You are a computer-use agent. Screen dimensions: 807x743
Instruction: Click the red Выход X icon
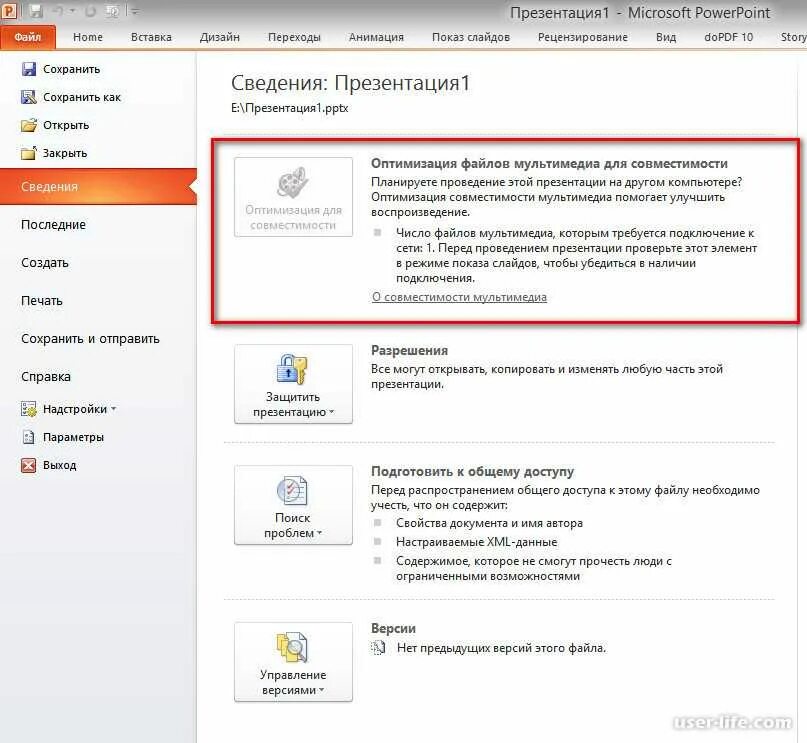click(29, 465)
